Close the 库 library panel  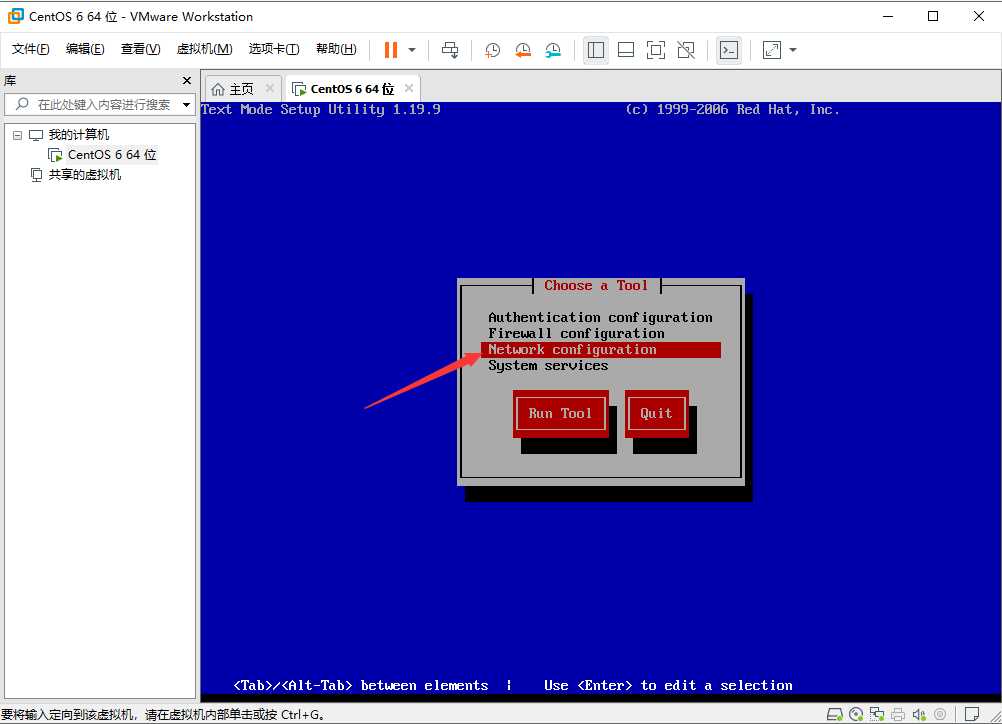click(x=187, y=81)
